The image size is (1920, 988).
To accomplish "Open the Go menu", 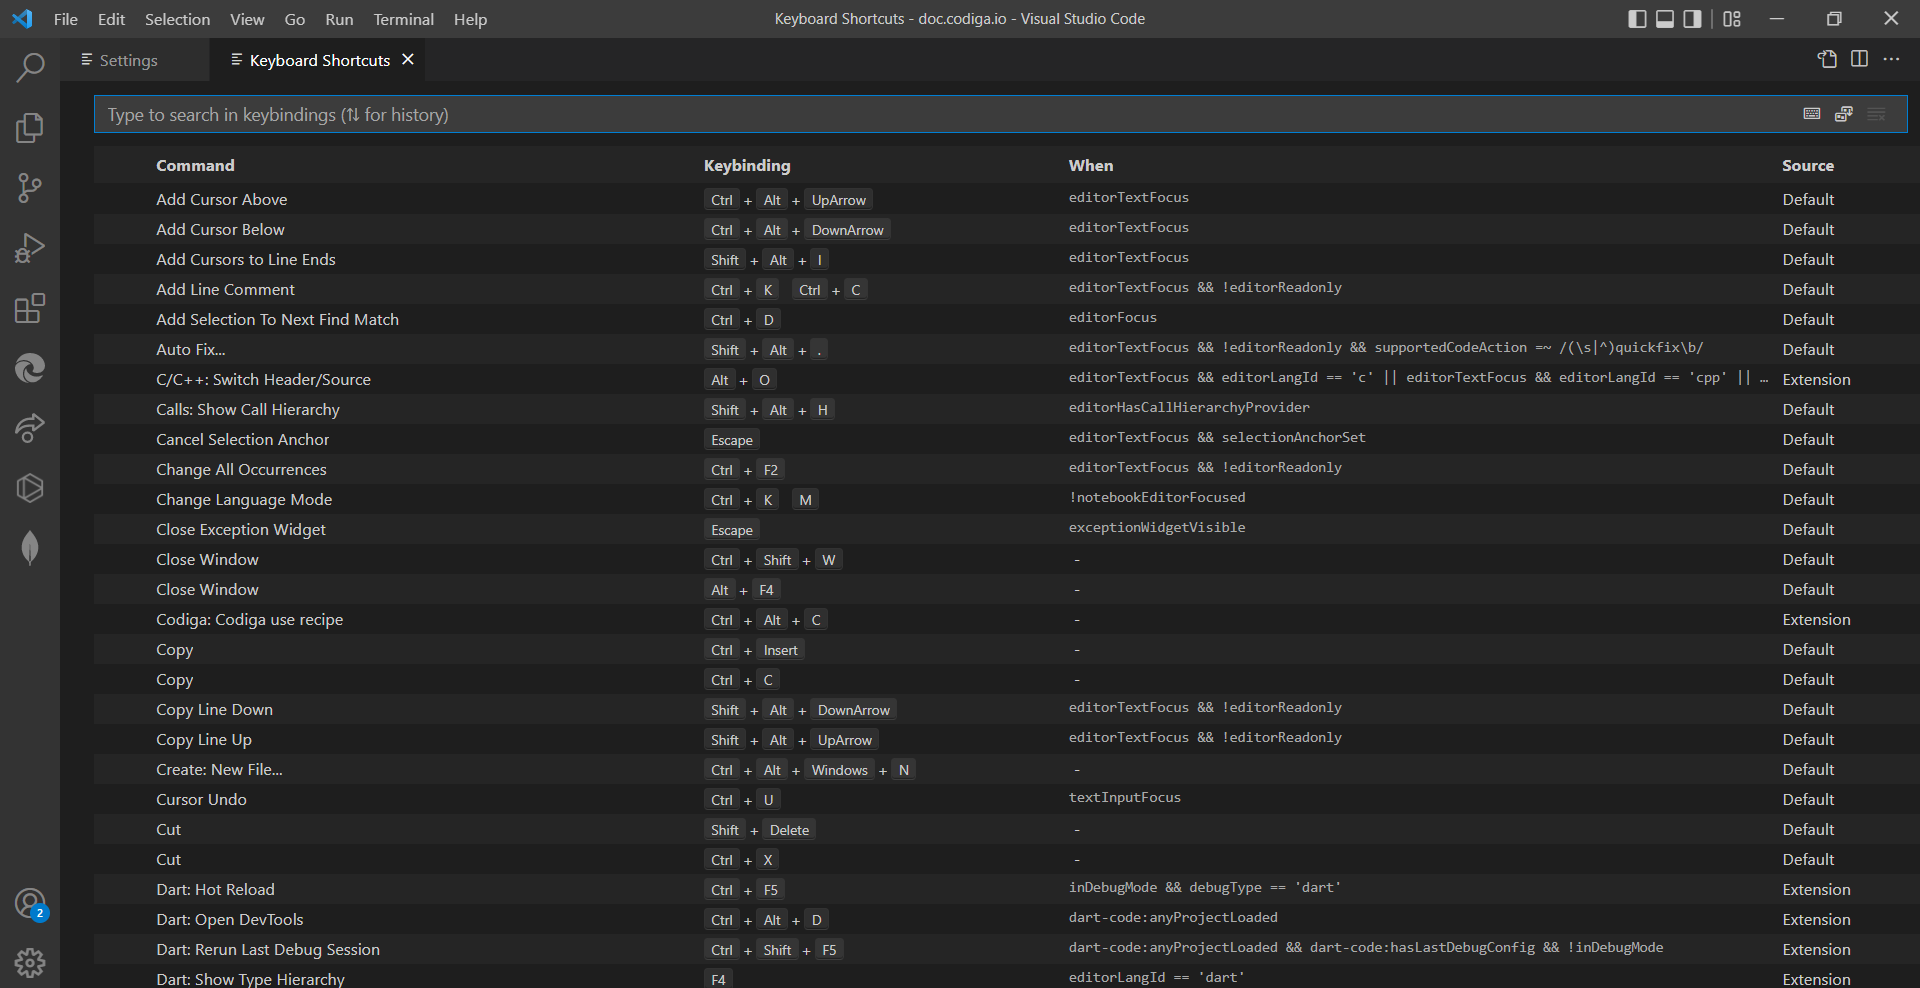I will click(295, 19).
